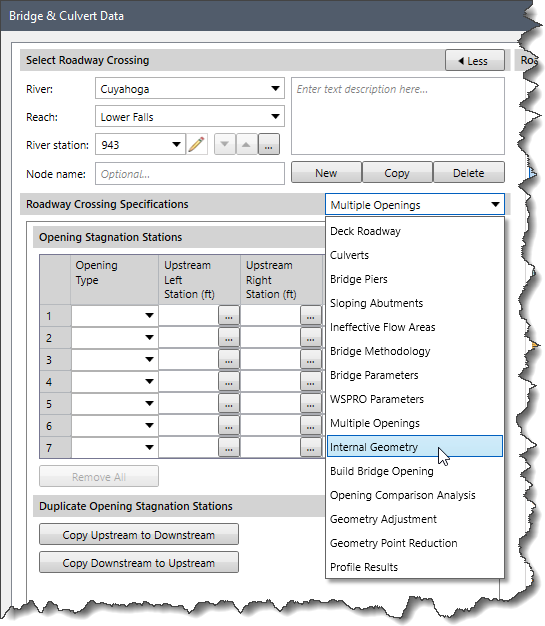The width and height of the screenshot is (545, 626).
Task: Open Opening Comparison Analysis option
Action: coord(415,495)
